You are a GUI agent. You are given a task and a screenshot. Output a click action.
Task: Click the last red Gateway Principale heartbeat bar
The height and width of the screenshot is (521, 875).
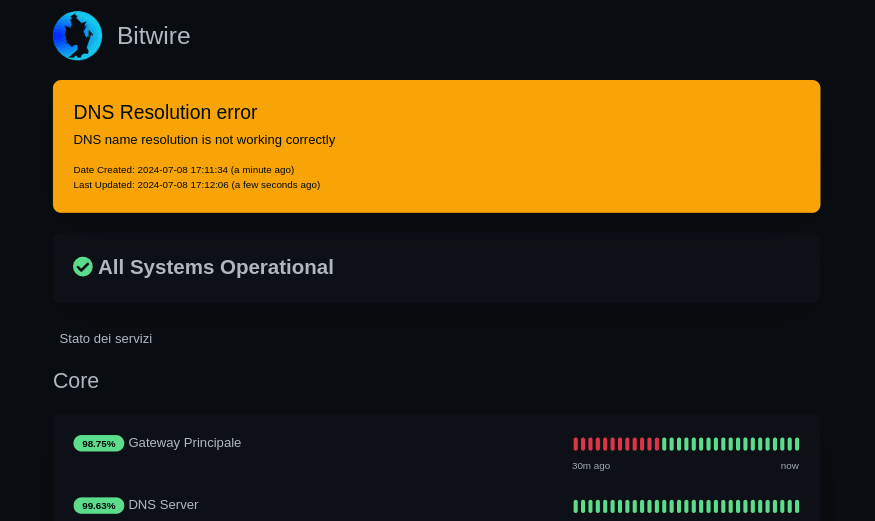tap(657, 444)
